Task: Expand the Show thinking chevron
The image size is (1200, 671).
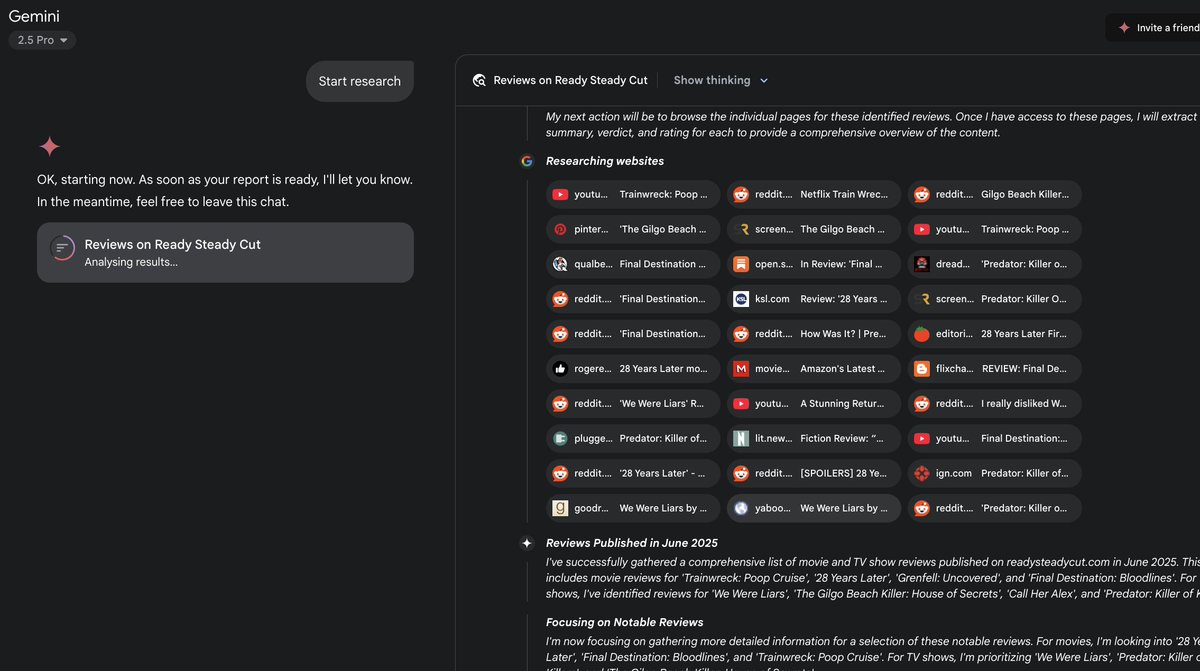Action: 764,81
